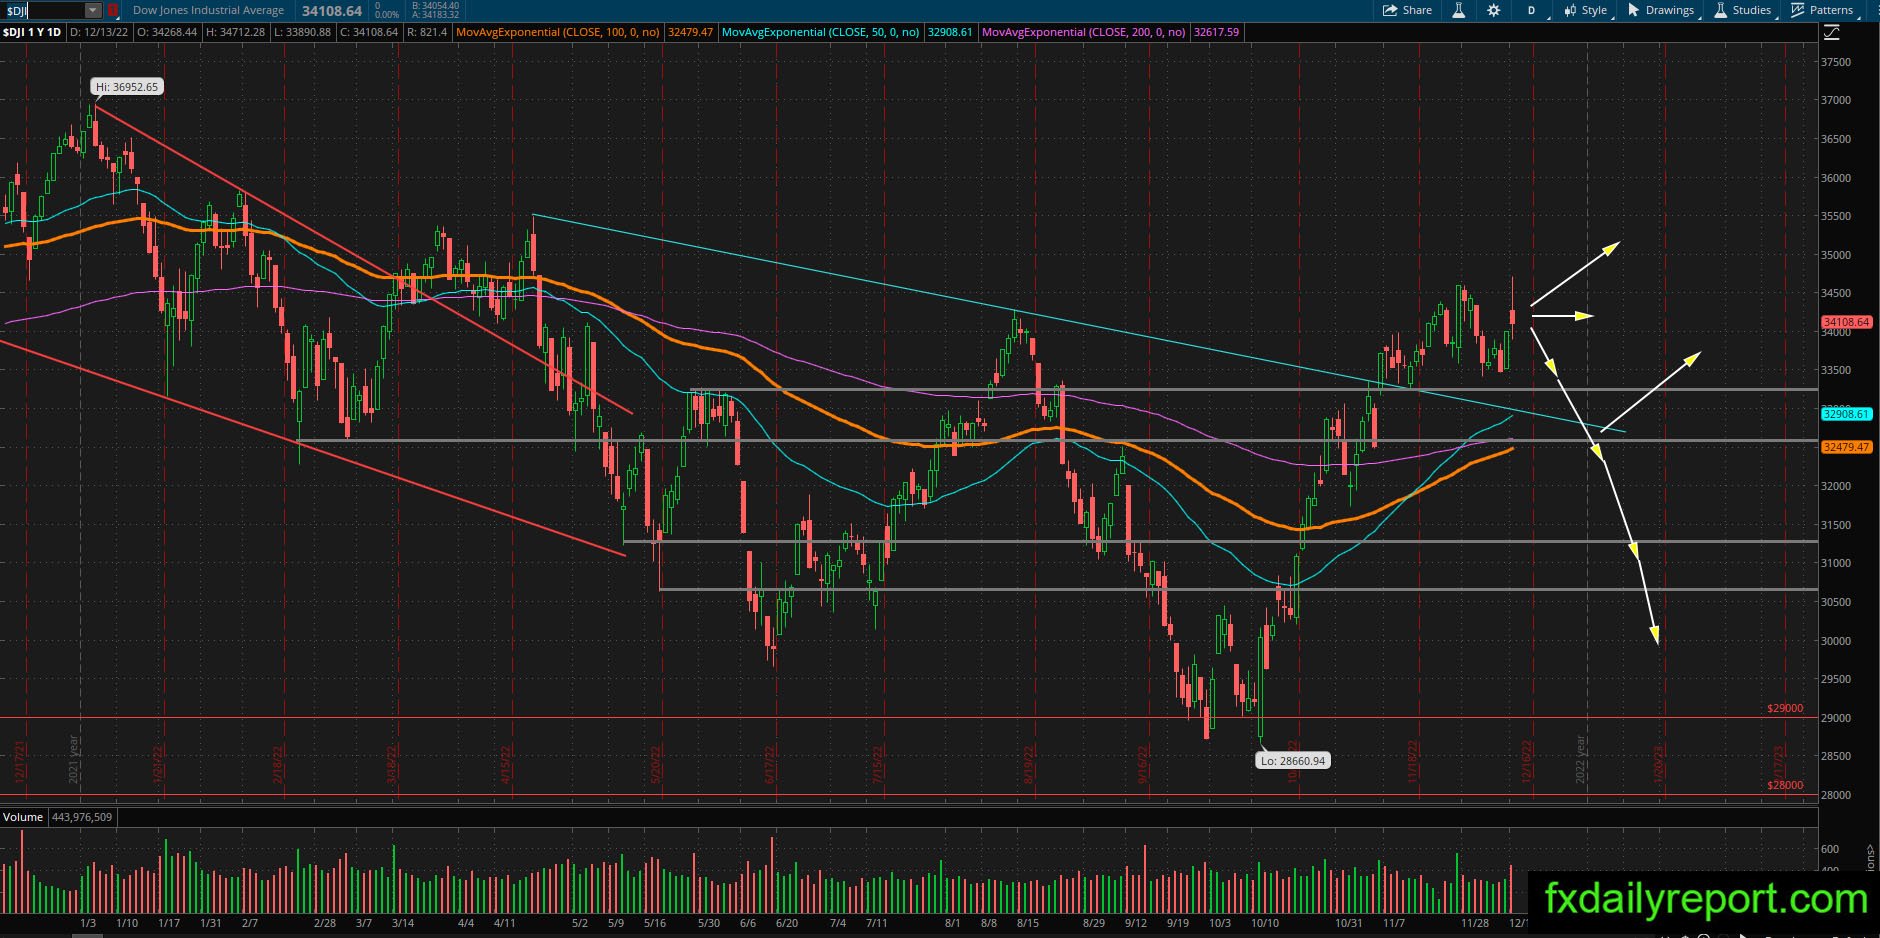1880x938 pixels.
Task: Click the Volume study label
Action: click(x=23, y=817)
